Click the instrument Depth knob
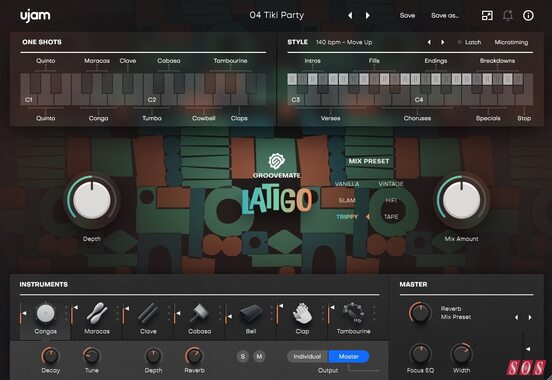 click(x=153, y=356)
